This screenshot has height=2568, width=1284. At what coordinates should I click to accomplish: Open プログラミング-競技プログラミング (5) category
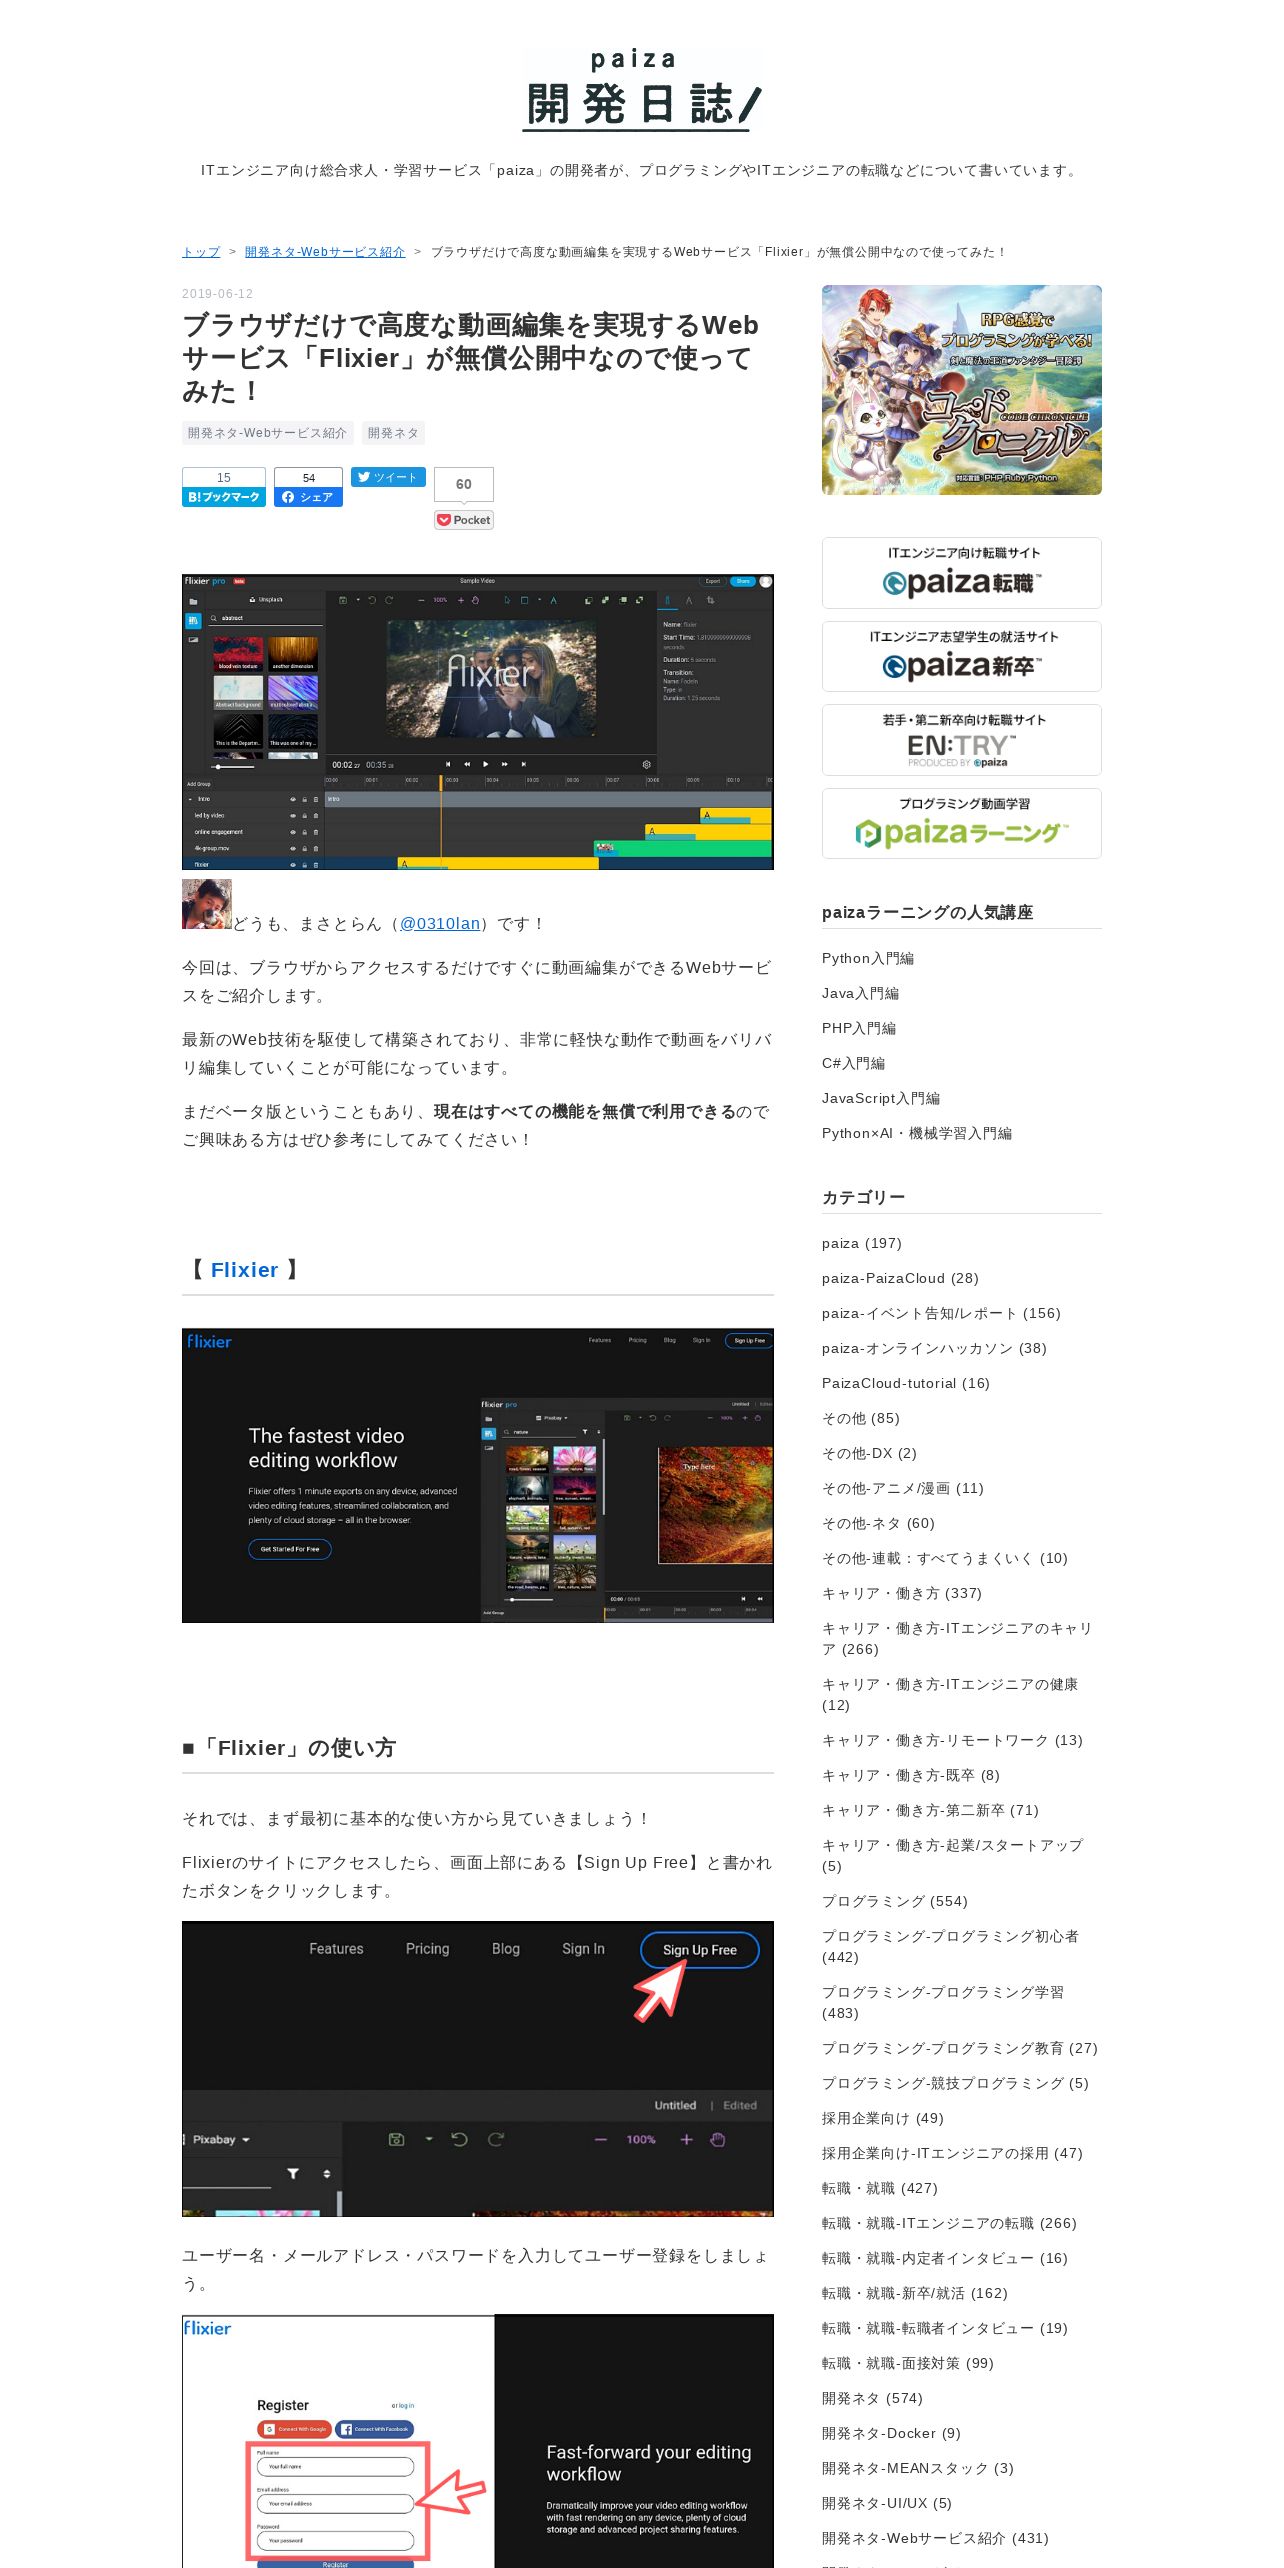point(955,2083)
